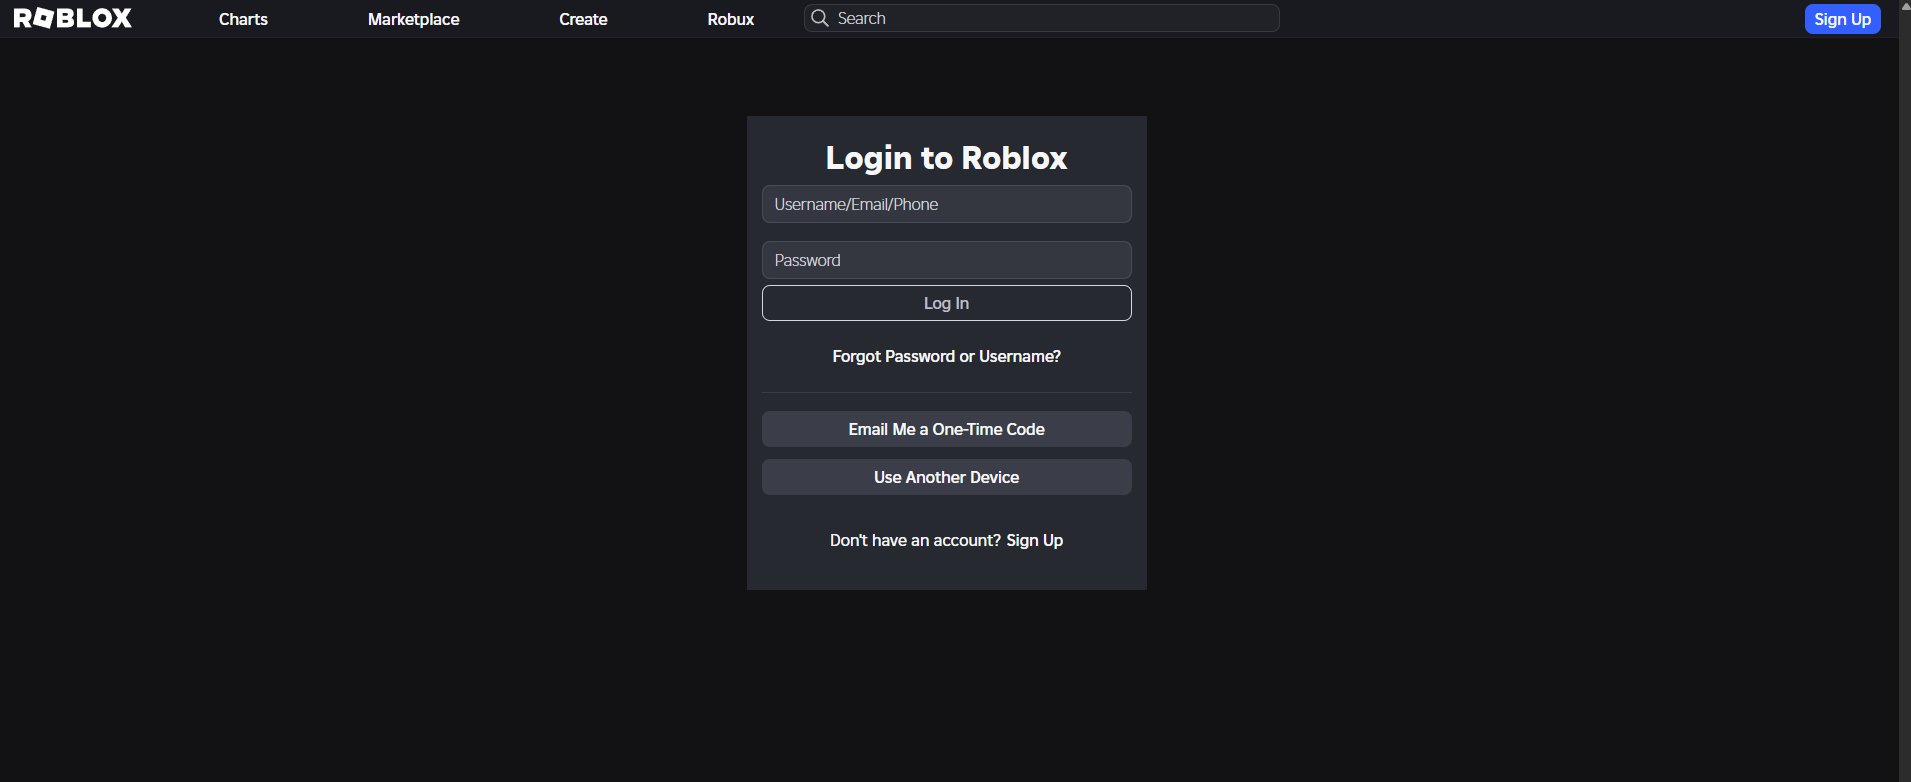Select the Password input field
Screen dimensions: 1911x782
pos(946,260)
